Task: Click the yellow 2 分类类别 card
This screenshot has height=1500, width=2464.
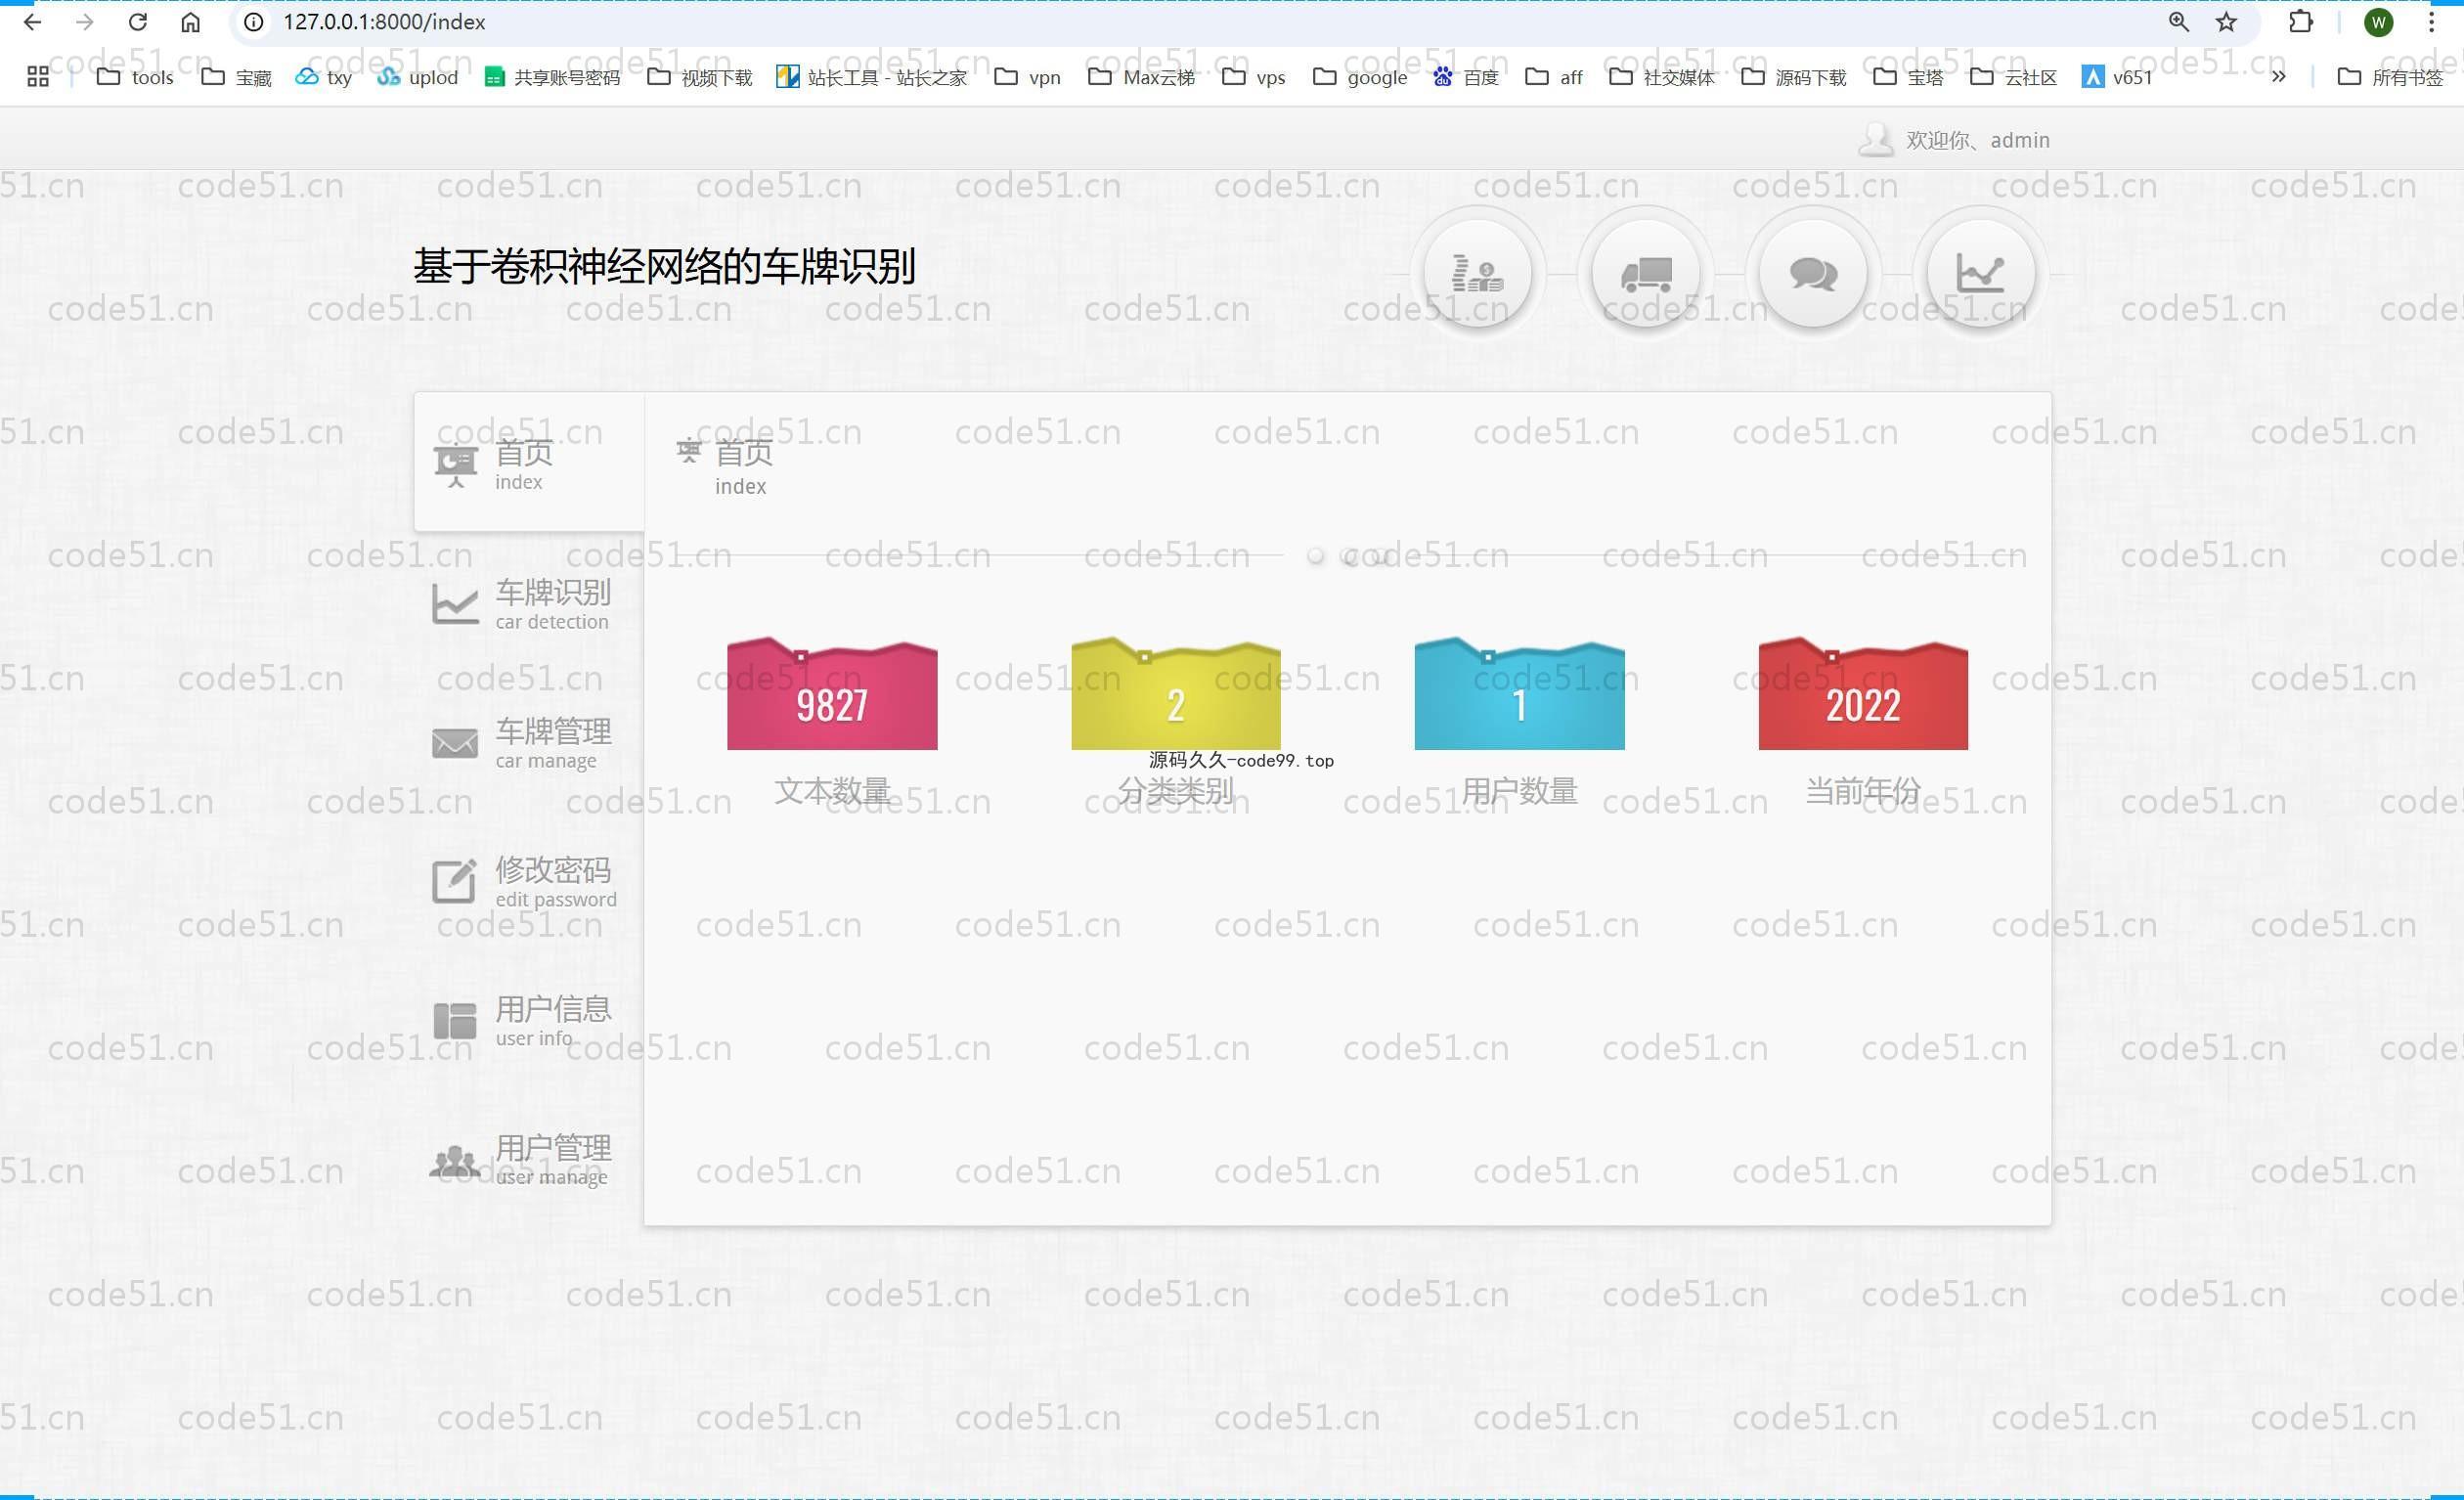Action: coord(1175,693)
